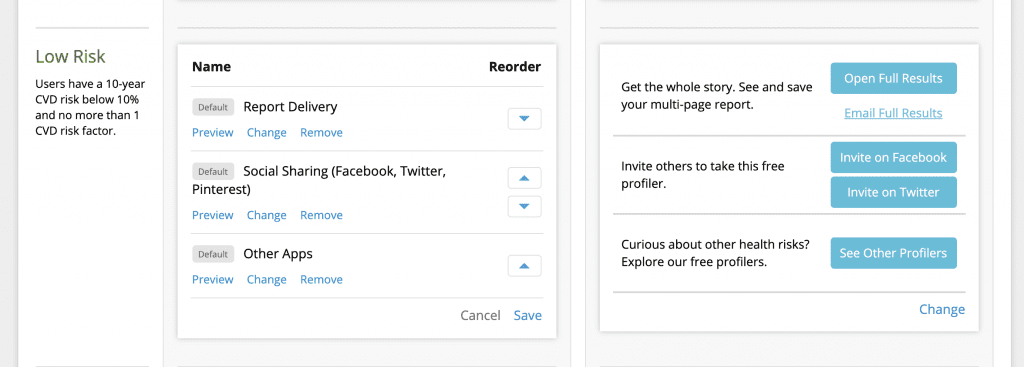Viewport: 1024px width, 367px height.
Task: Click Invite on Facebook button
Action: tap(893, 157)
